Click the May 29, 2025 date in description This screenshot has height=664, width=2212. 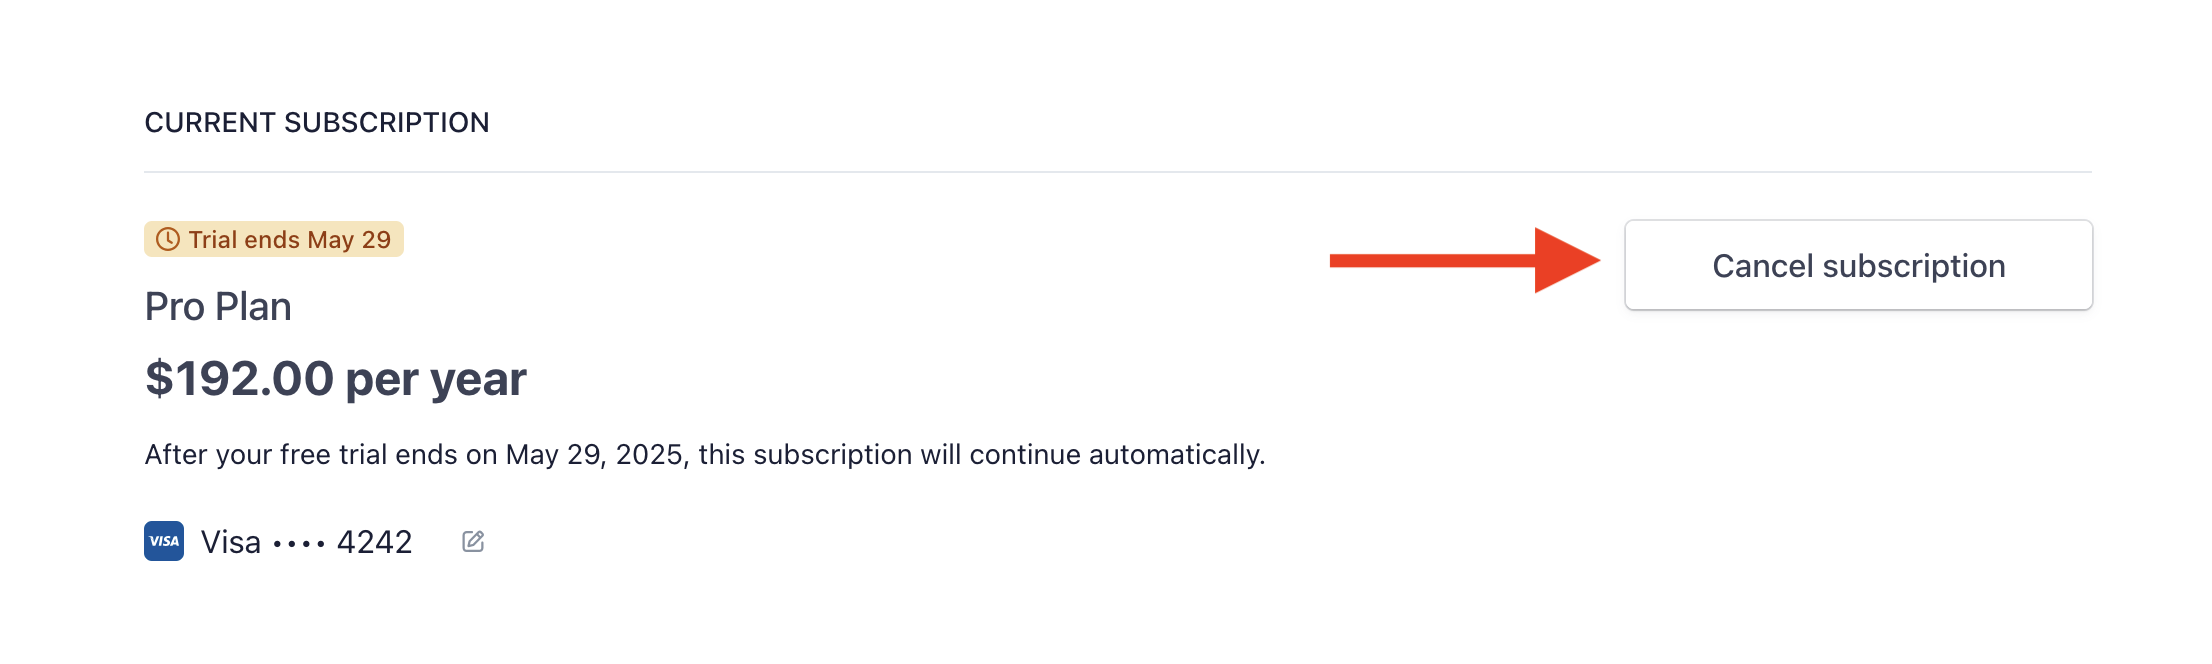pyautogui.click(x=588, y=454)
